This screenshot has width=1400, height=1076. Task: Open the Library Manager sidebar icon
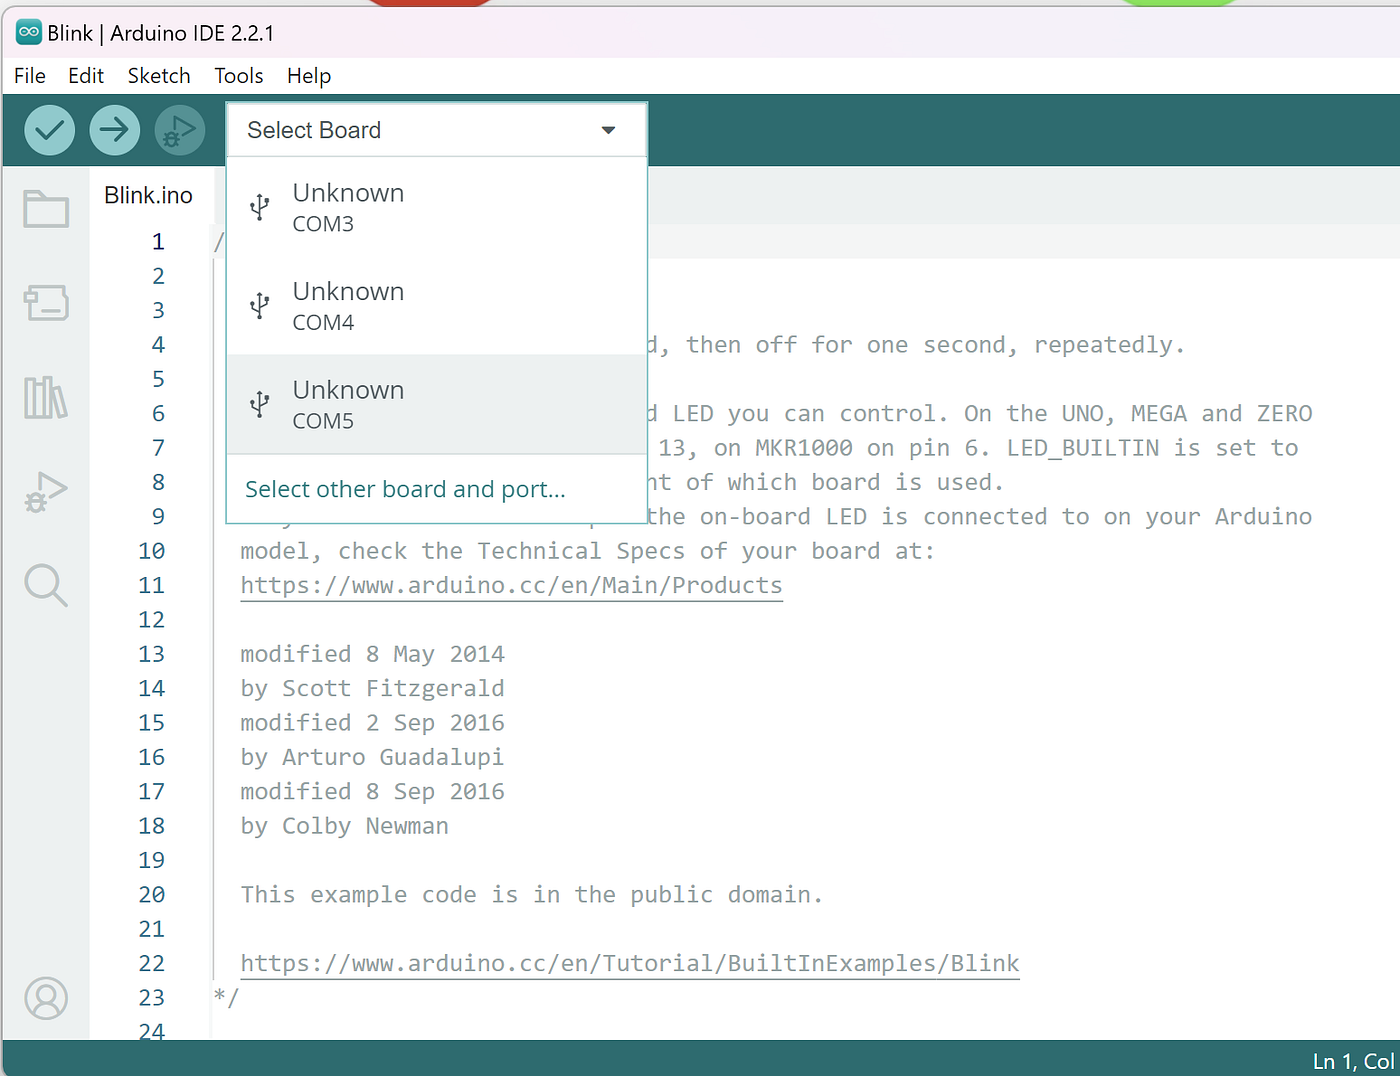coord(46,397)
